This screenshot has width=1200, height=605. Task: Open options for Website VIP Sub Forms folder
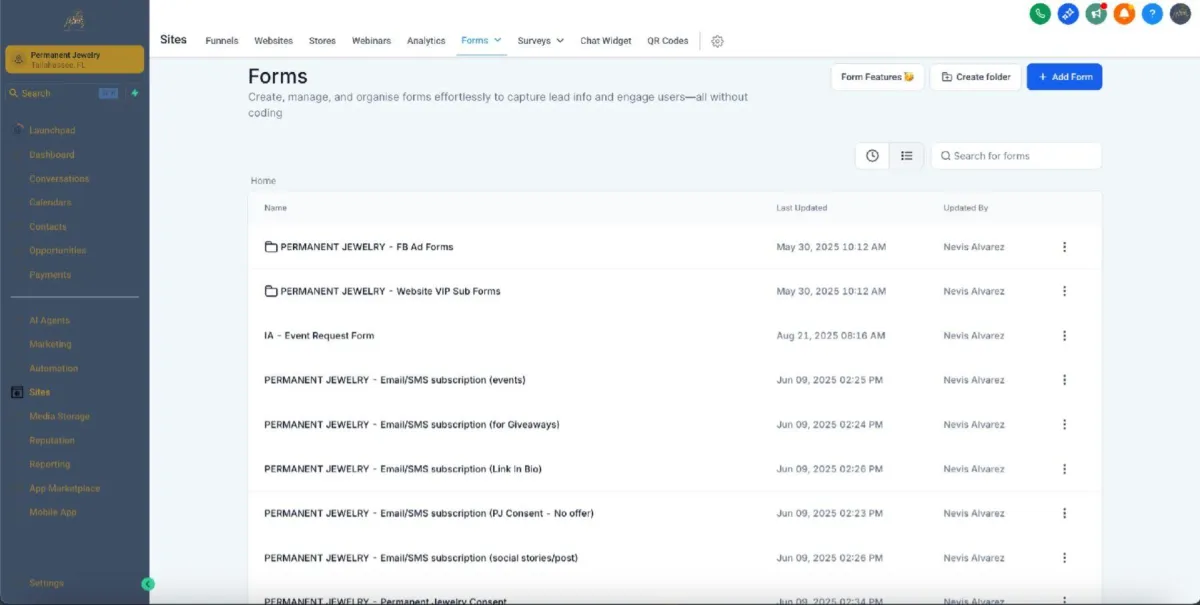pos(1064,291)
